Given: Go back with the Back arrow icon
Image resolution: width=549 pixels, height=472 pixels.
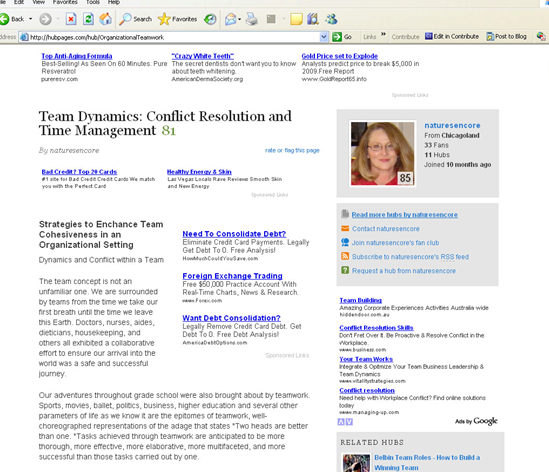Looking at the screenshot, I should point(4,19).
